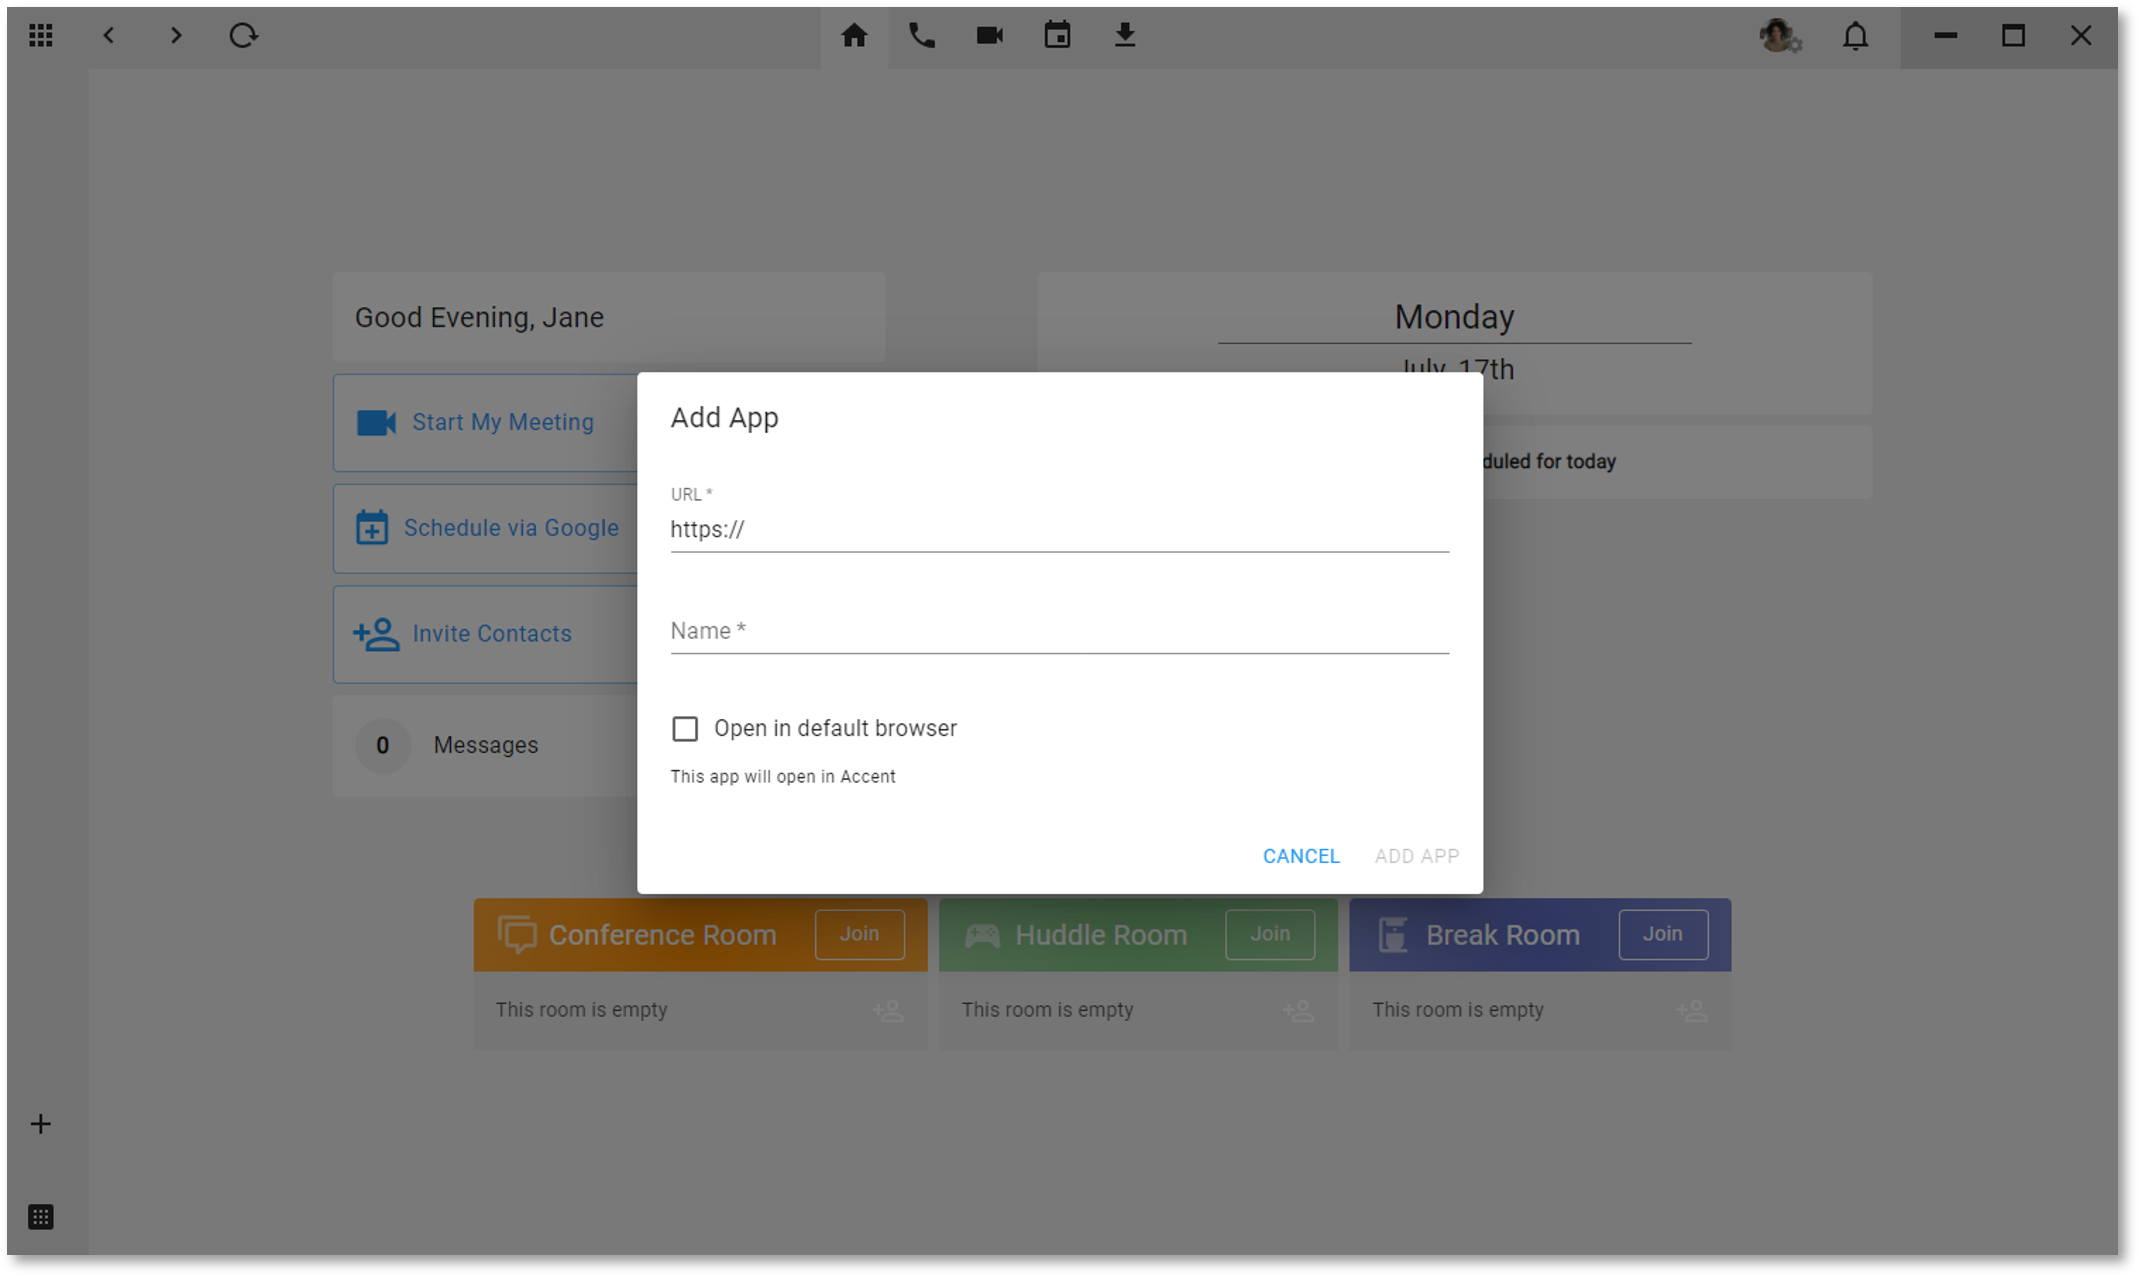Click the bottom-left keypad grid icon
The width and height of the screenshot is (2139, 1276).
[41, 1217]
